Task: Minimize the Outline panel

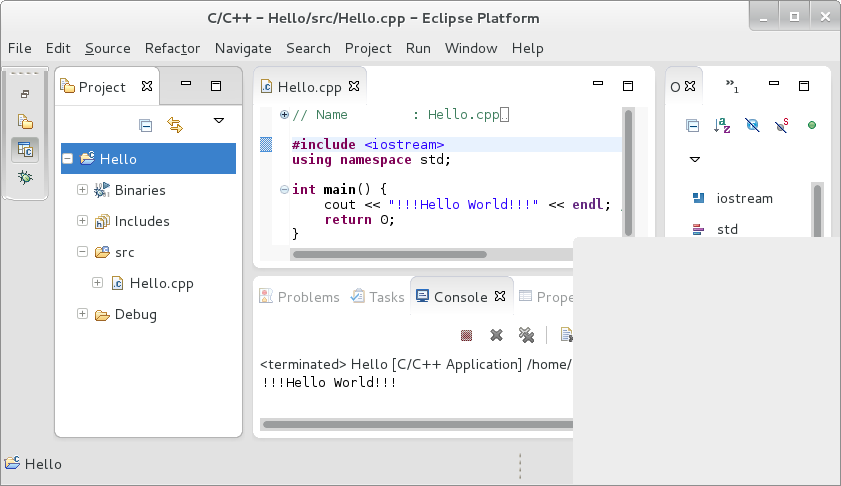Action: tap(774, 83)
